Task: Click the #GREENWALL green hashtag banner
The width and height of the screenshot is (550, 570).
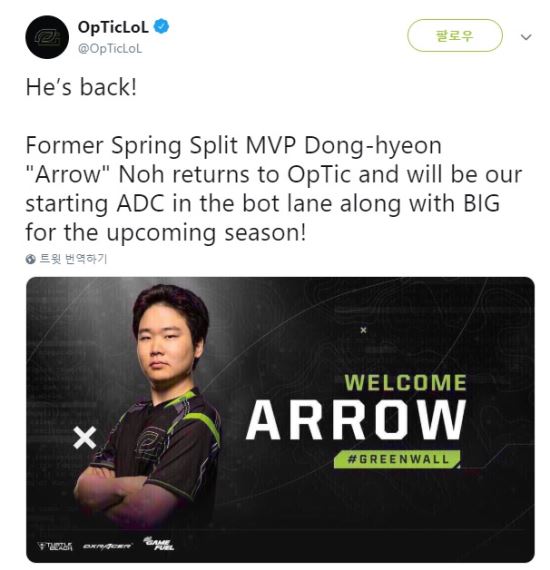Action: [x=397, y=459]
